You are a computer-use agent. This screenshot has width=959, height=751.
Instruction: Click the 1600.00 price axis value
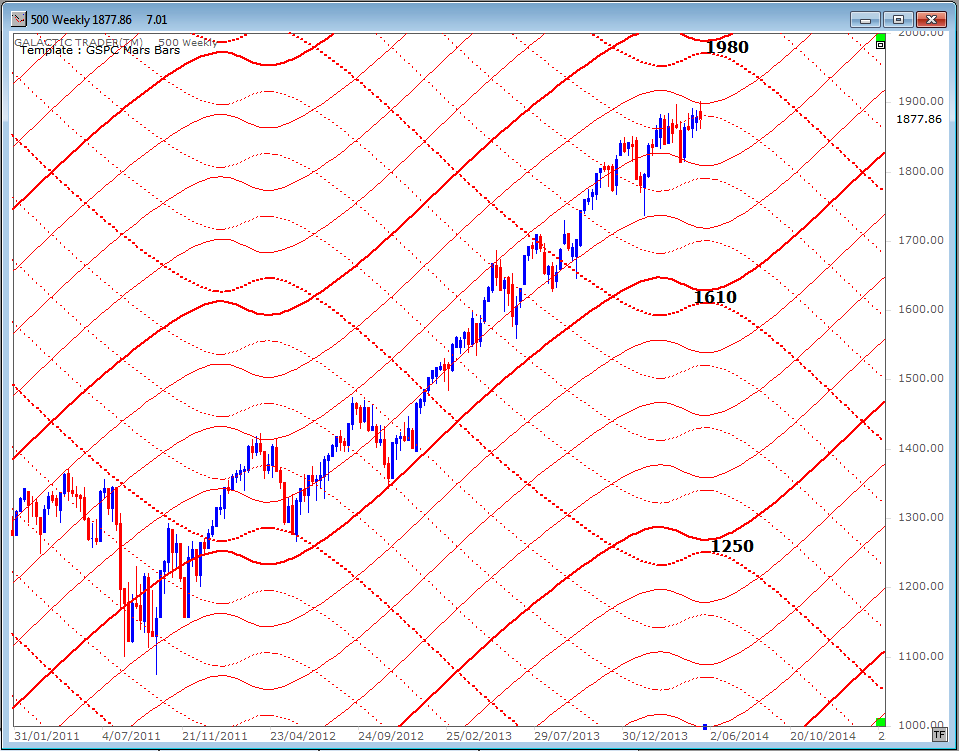[x=919, y=309]
